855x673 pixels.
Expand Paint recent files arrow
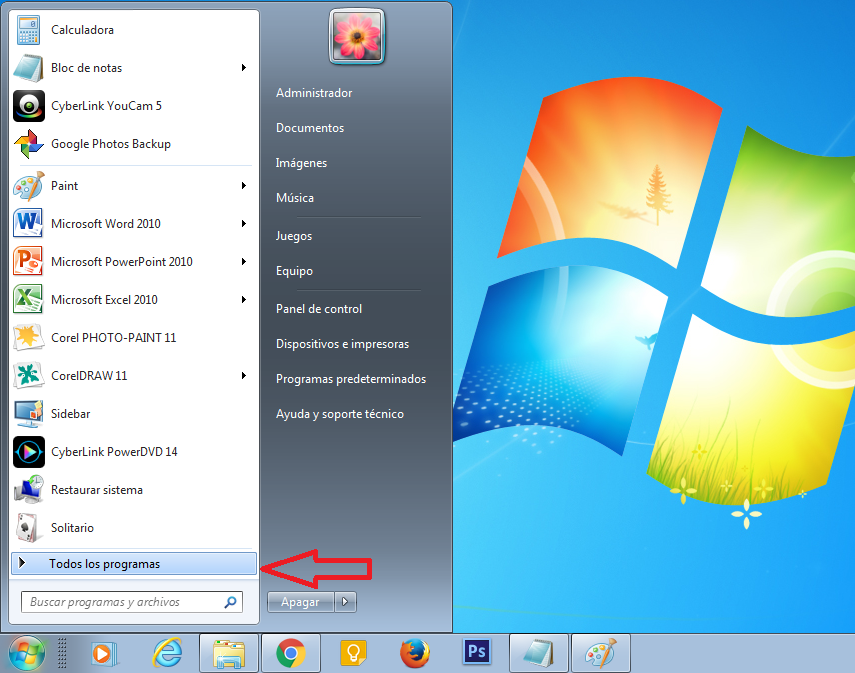point(244,186)
